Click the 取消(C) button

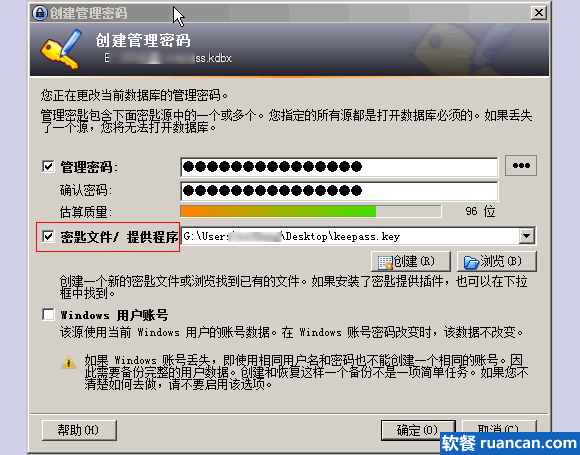[499, 429]
